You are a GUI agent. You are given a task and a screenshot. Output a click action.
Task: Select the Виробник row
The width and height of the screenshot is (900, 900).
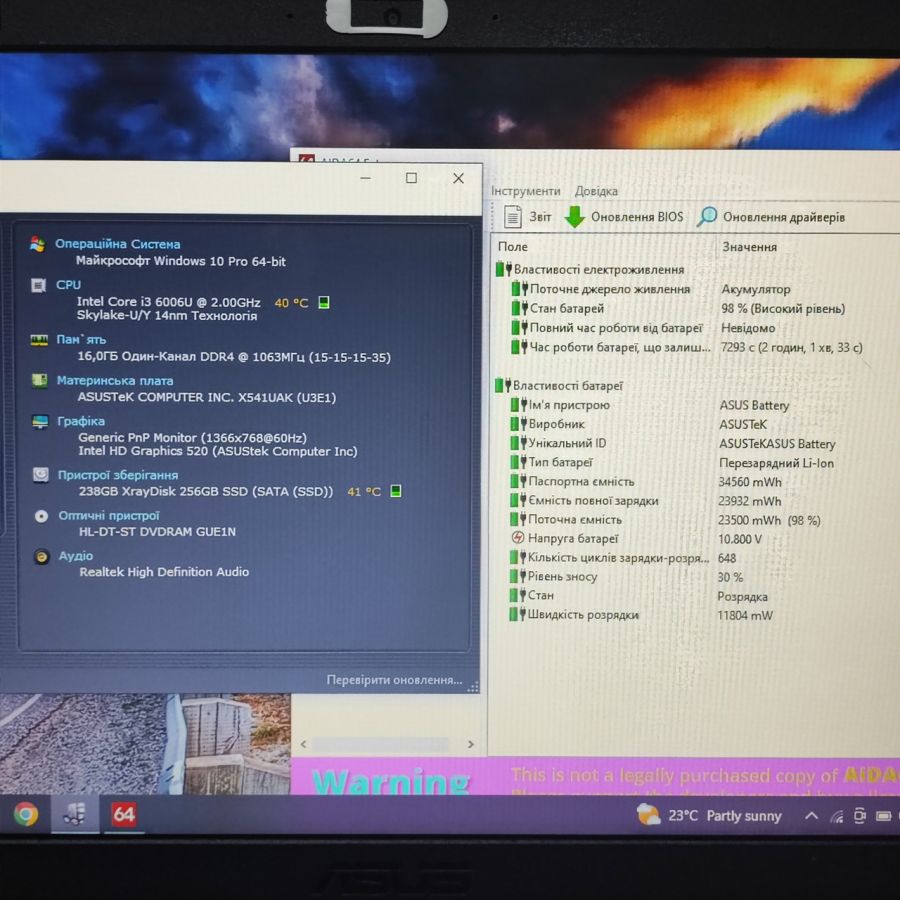[639, 424]
